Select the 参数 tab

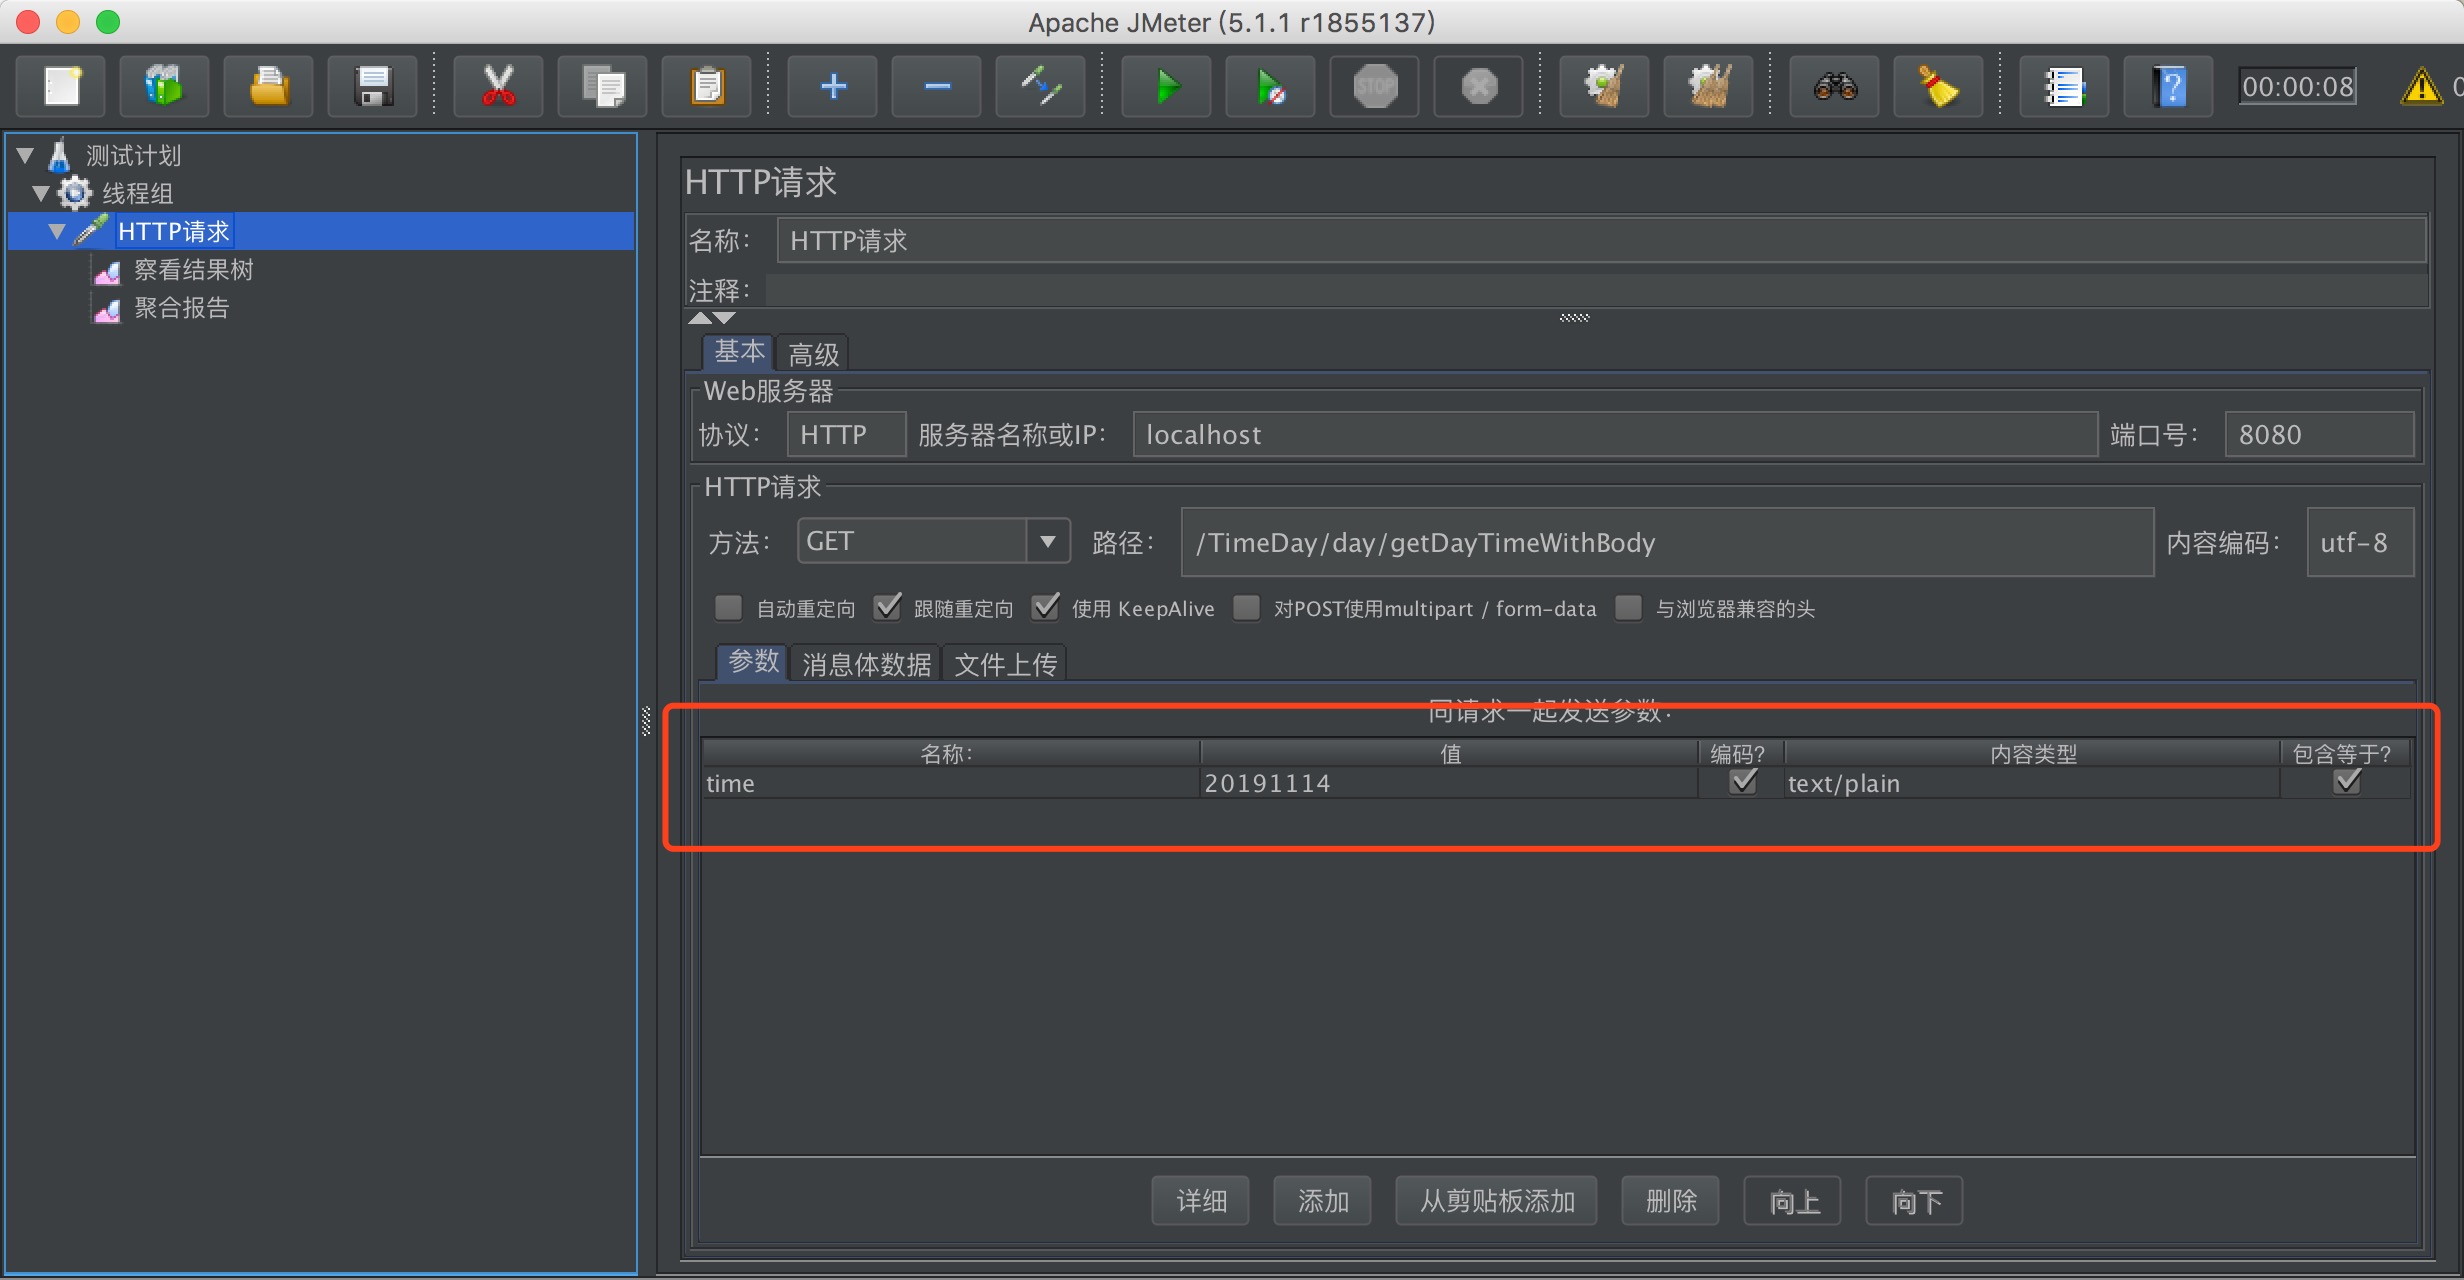click(x=753, y=662)
